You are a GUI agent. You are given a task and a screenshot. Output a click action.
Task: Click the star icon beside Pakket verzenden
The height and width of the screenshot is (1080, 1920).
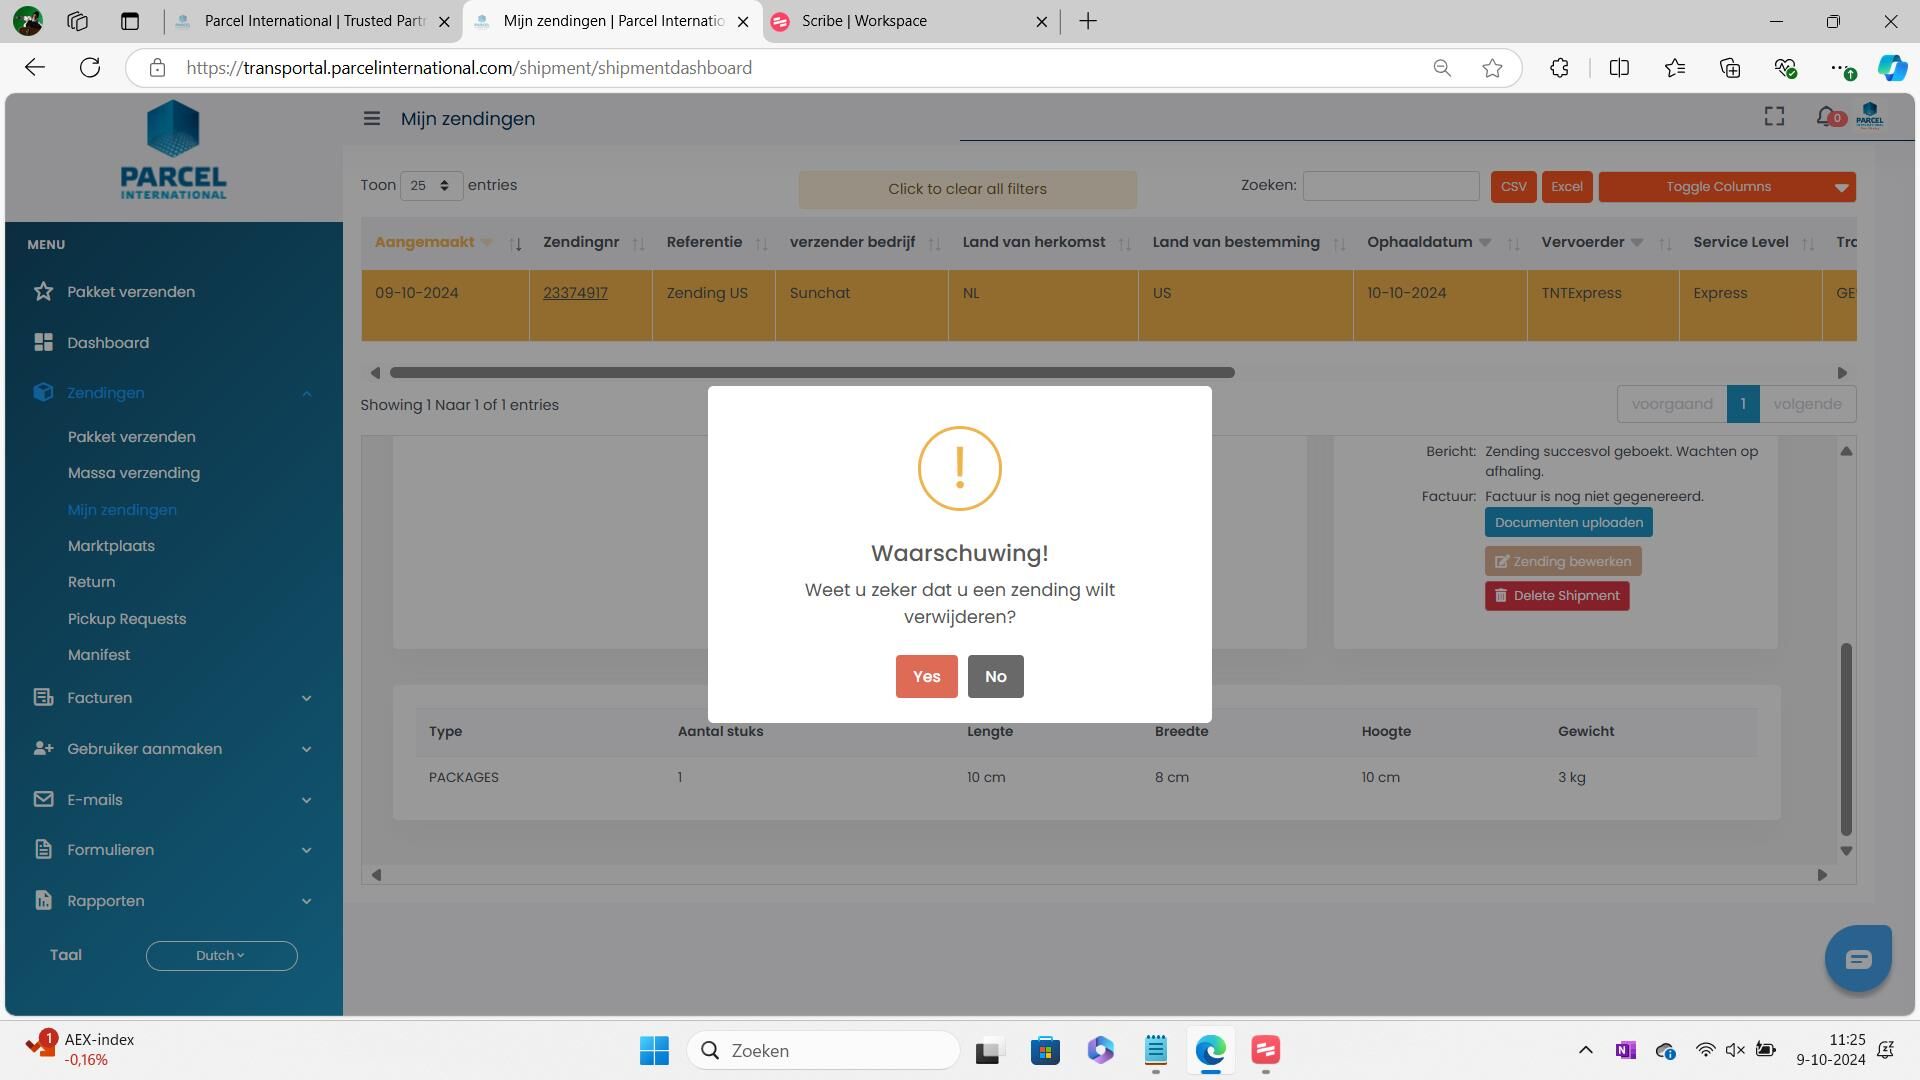point(43,292)
